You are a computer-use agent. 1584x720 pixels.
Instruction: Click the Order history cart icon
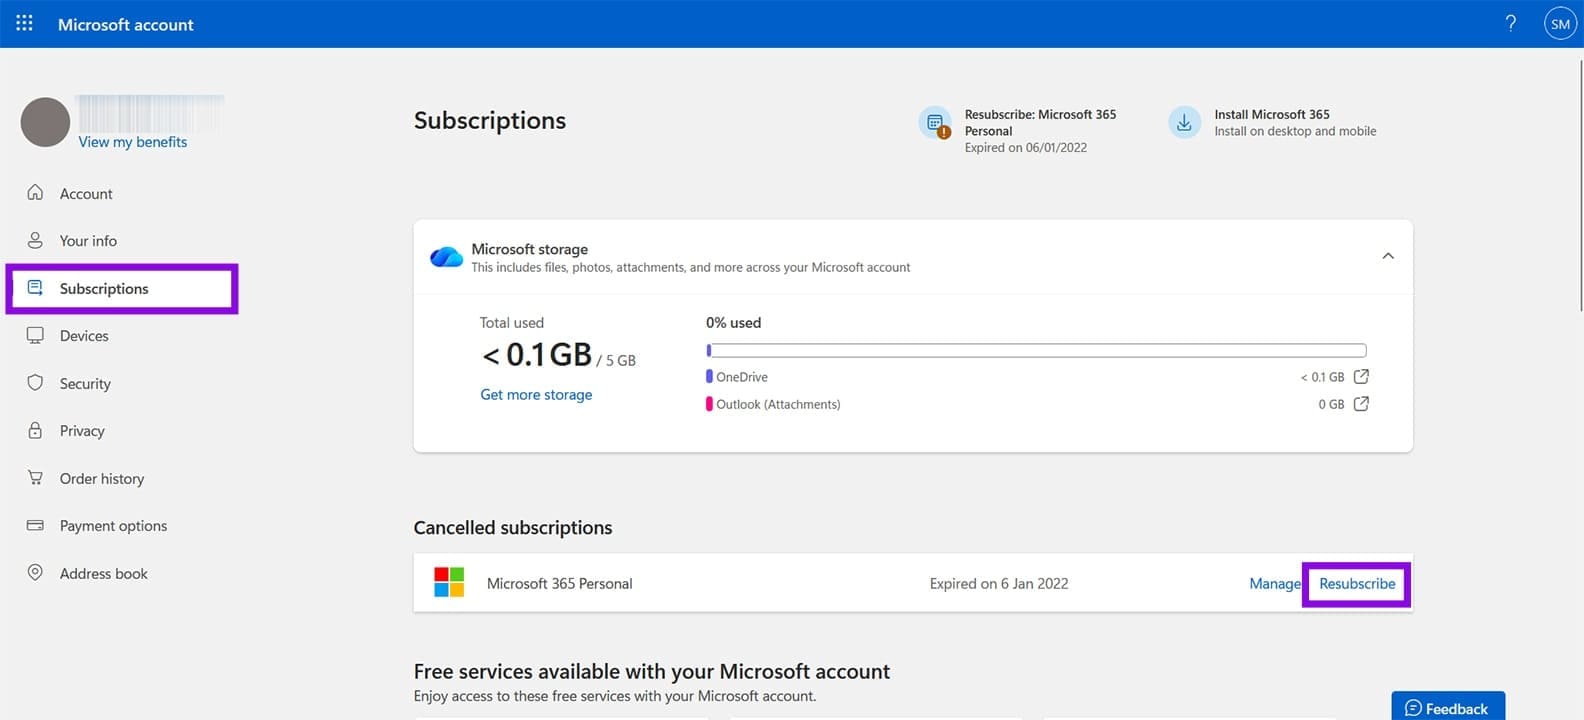pyautogui.click(x=35, y=478)
